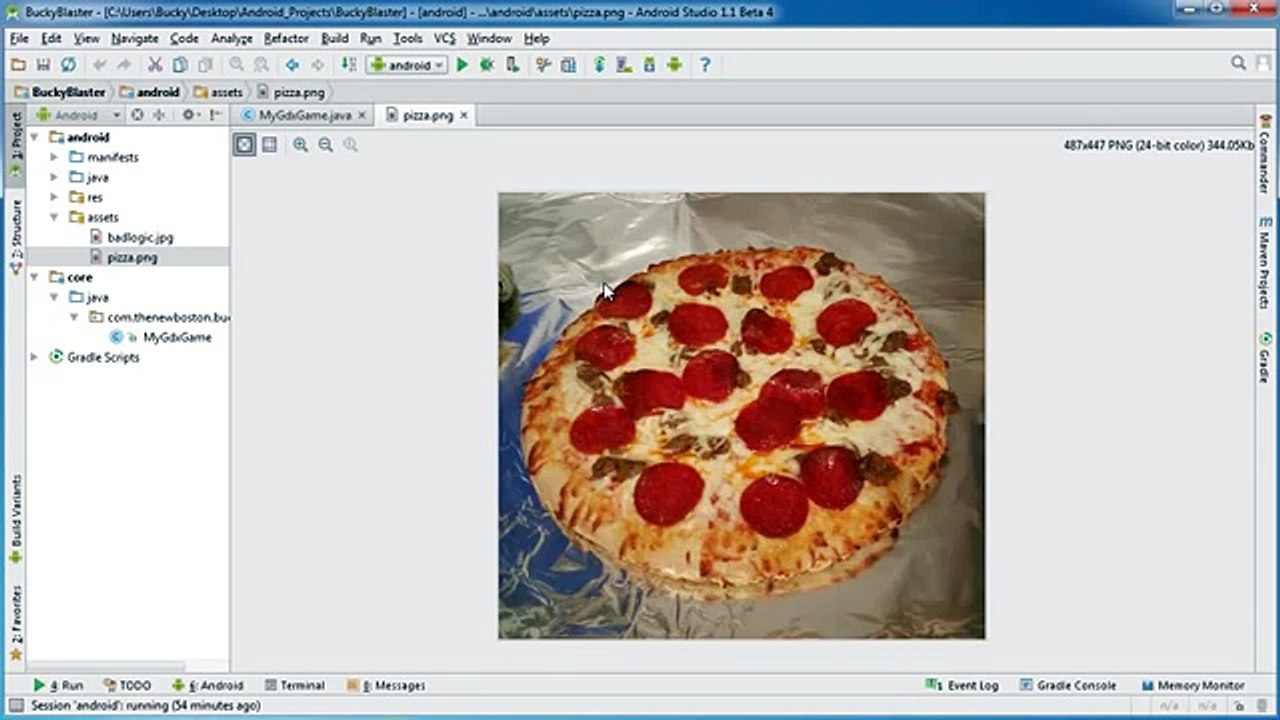Open the File menu

pyautogui.click(x=19, y=38)
